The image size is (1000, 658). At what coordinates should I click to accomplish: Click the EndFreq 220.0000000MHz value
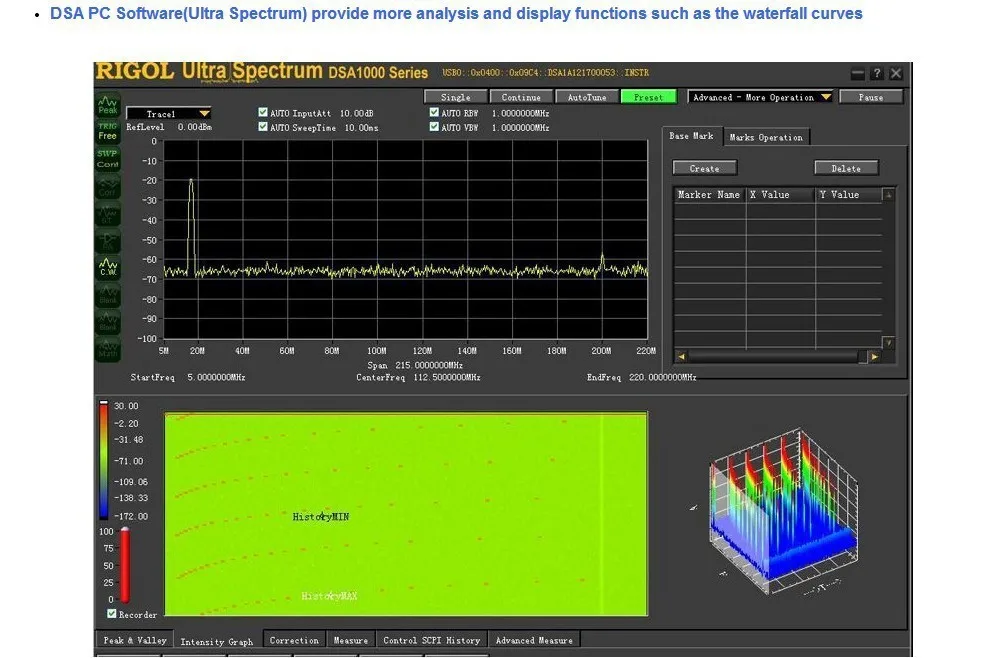663,377
